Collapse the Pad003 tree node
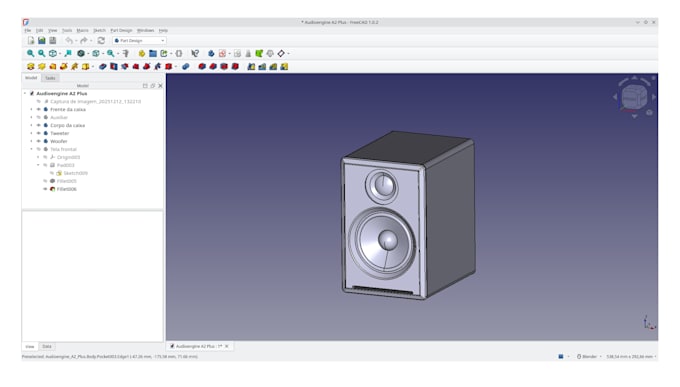This screenshot has width=680, height=387. click(38, 165)
